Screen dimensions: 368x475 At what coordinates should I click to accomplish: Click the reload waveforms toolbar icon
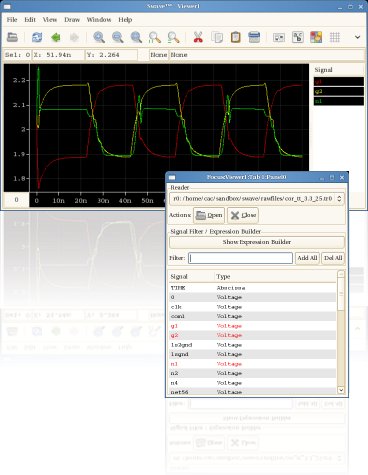pos(37,37)
